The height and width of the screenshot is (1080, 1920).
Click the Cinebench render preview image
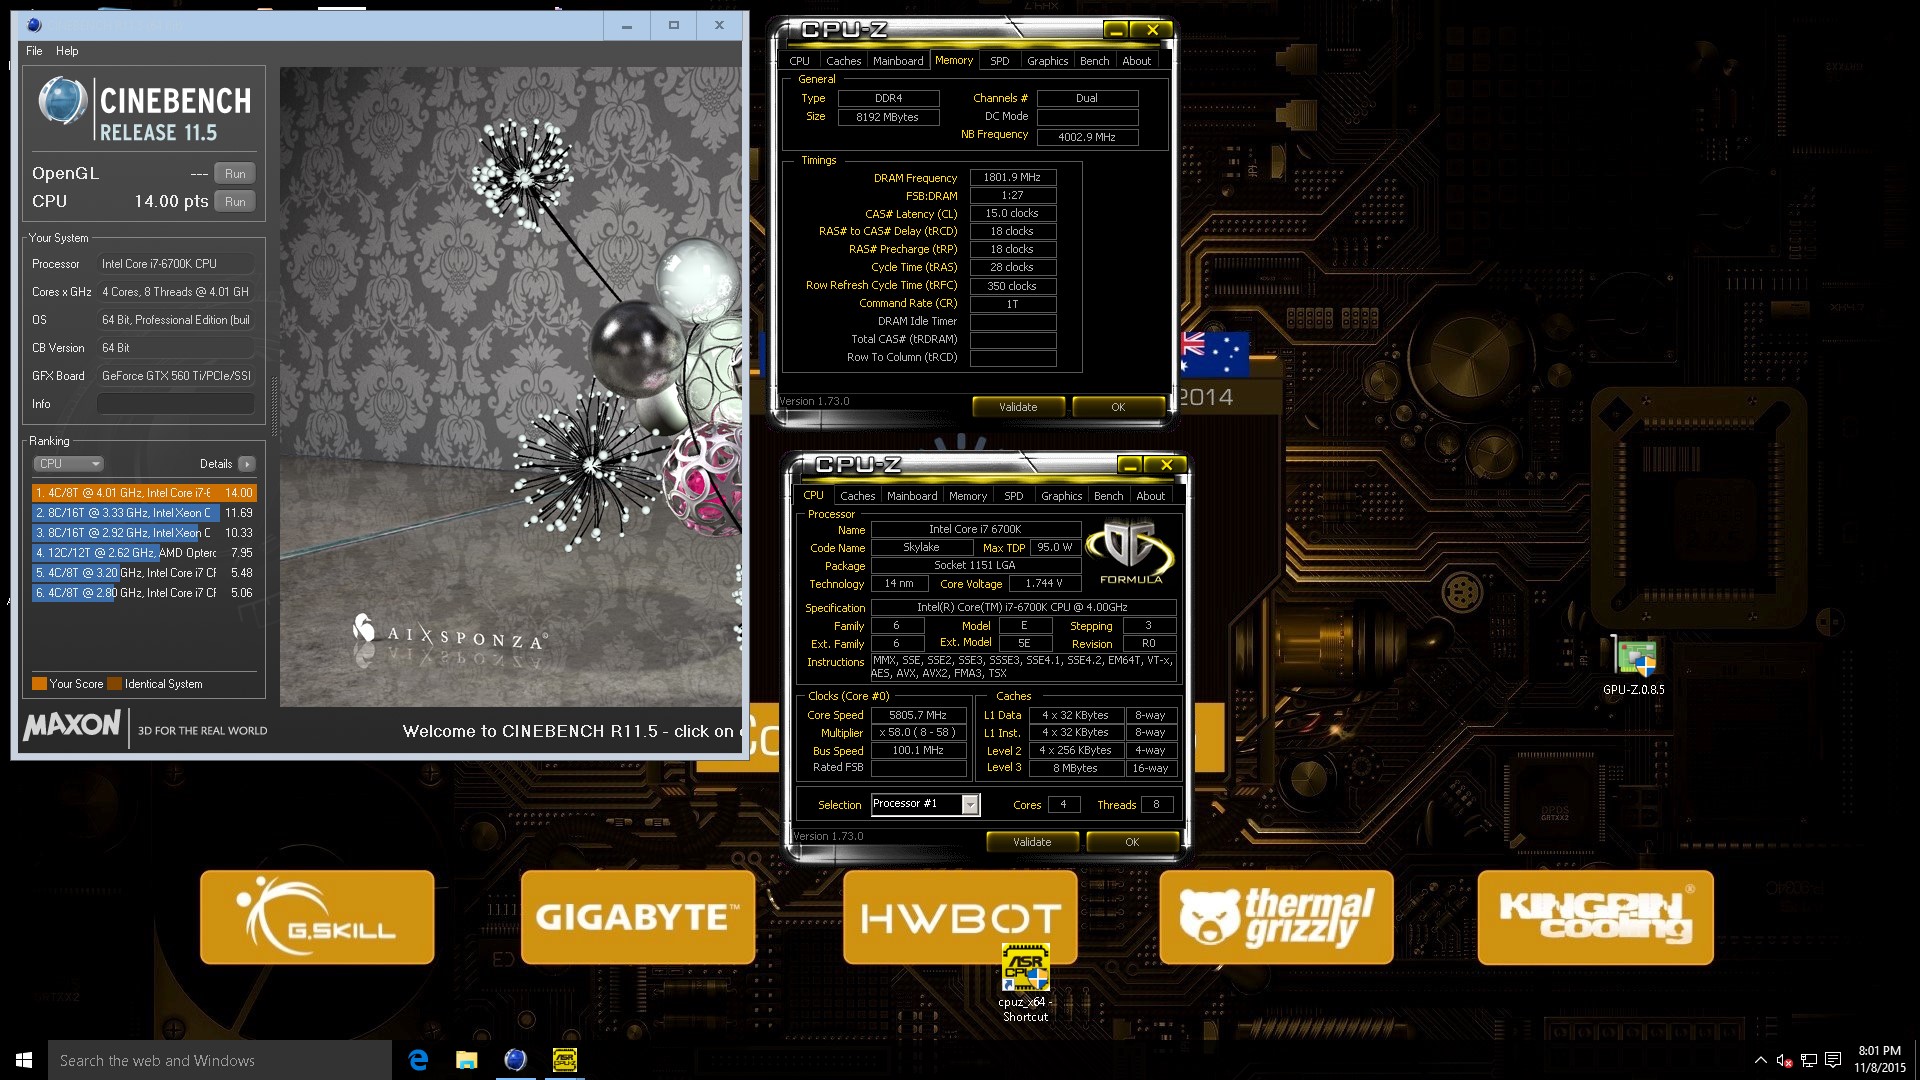point(511,387)
